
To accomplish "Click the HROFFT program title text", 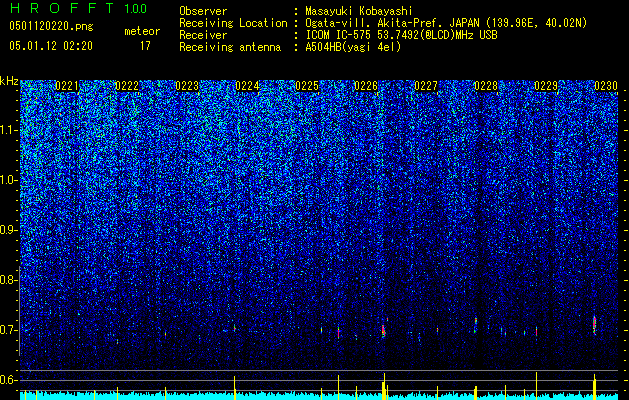I will coord(61,8).
